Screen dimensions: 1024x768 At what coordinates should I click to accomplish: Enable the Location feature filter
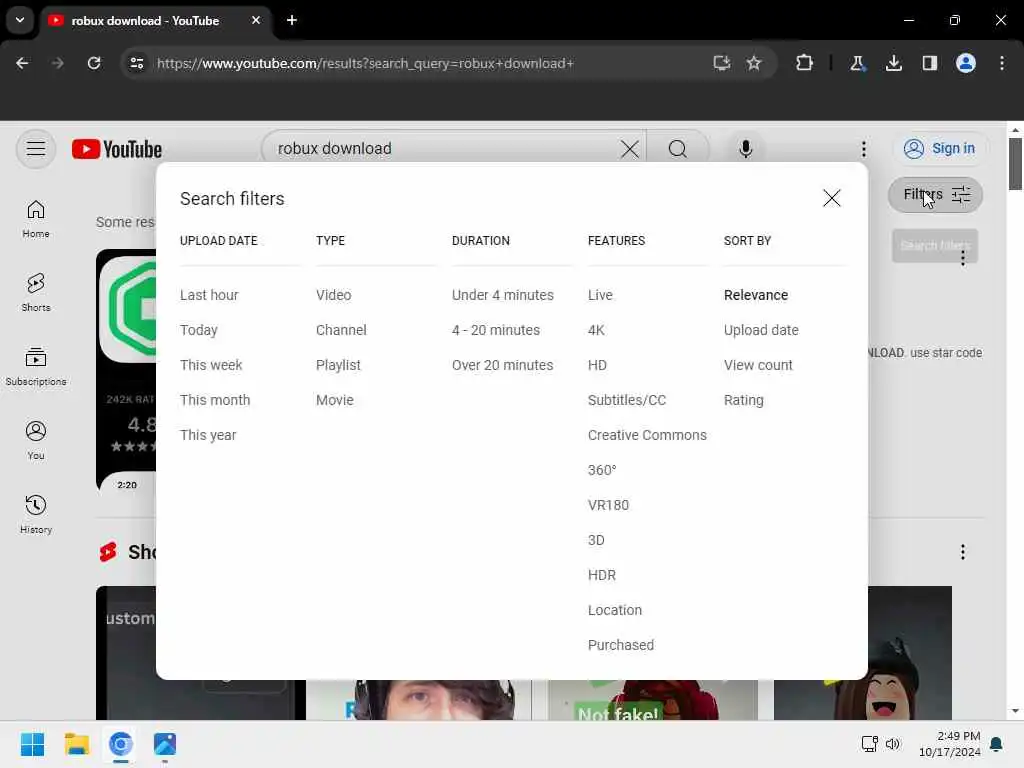pos(615,611)
